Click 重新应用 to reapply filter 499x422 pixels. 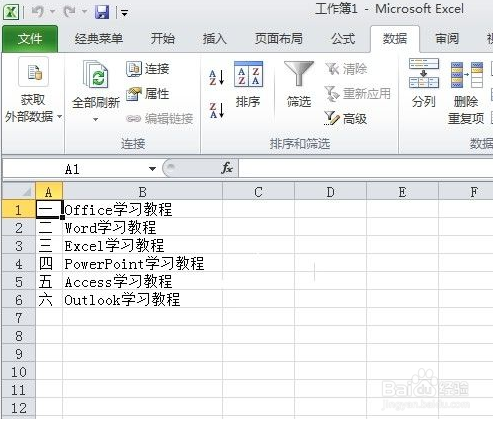(357, 94)
